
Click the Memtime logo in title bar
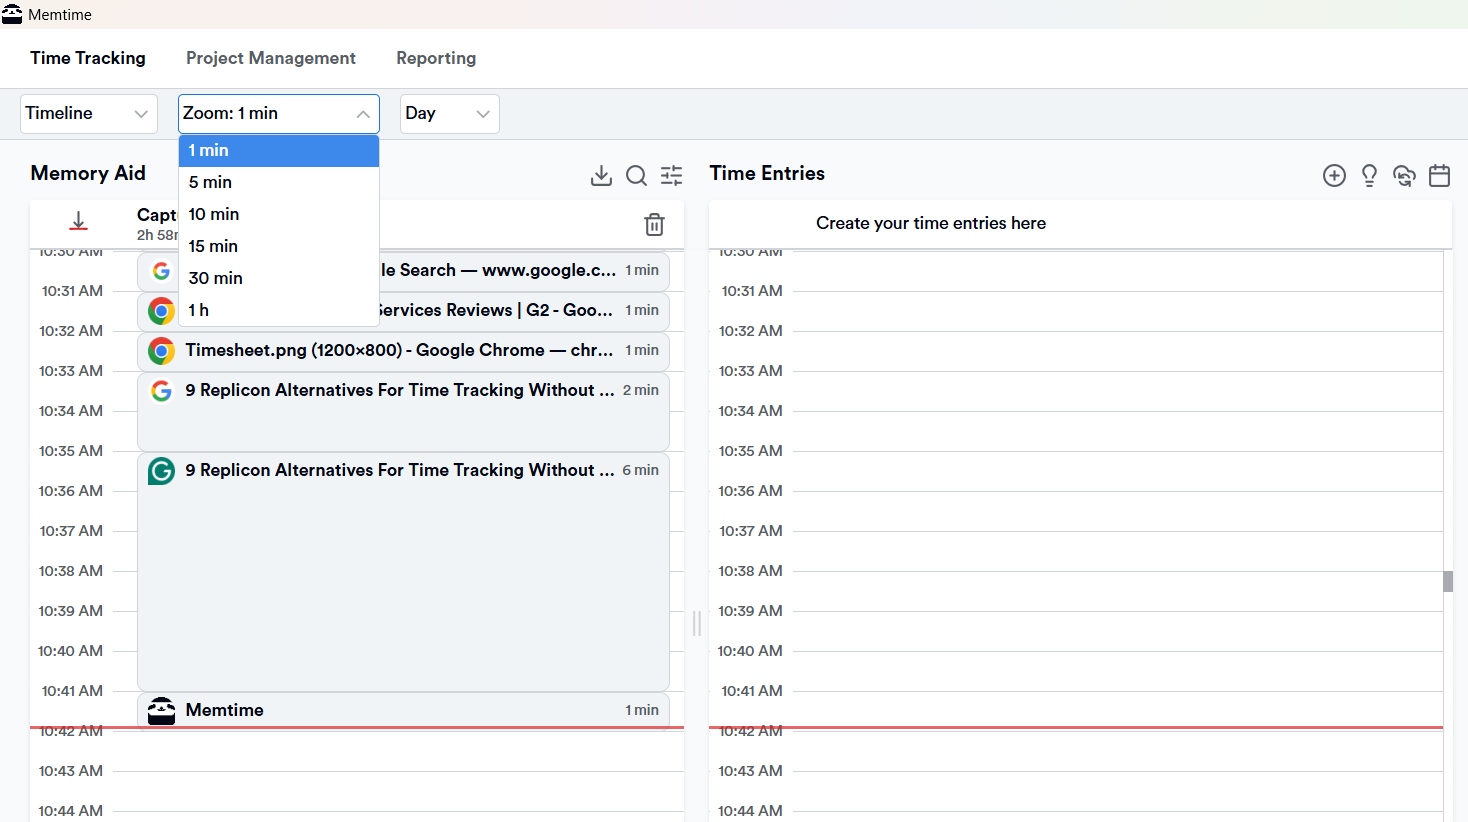point(12,14)
